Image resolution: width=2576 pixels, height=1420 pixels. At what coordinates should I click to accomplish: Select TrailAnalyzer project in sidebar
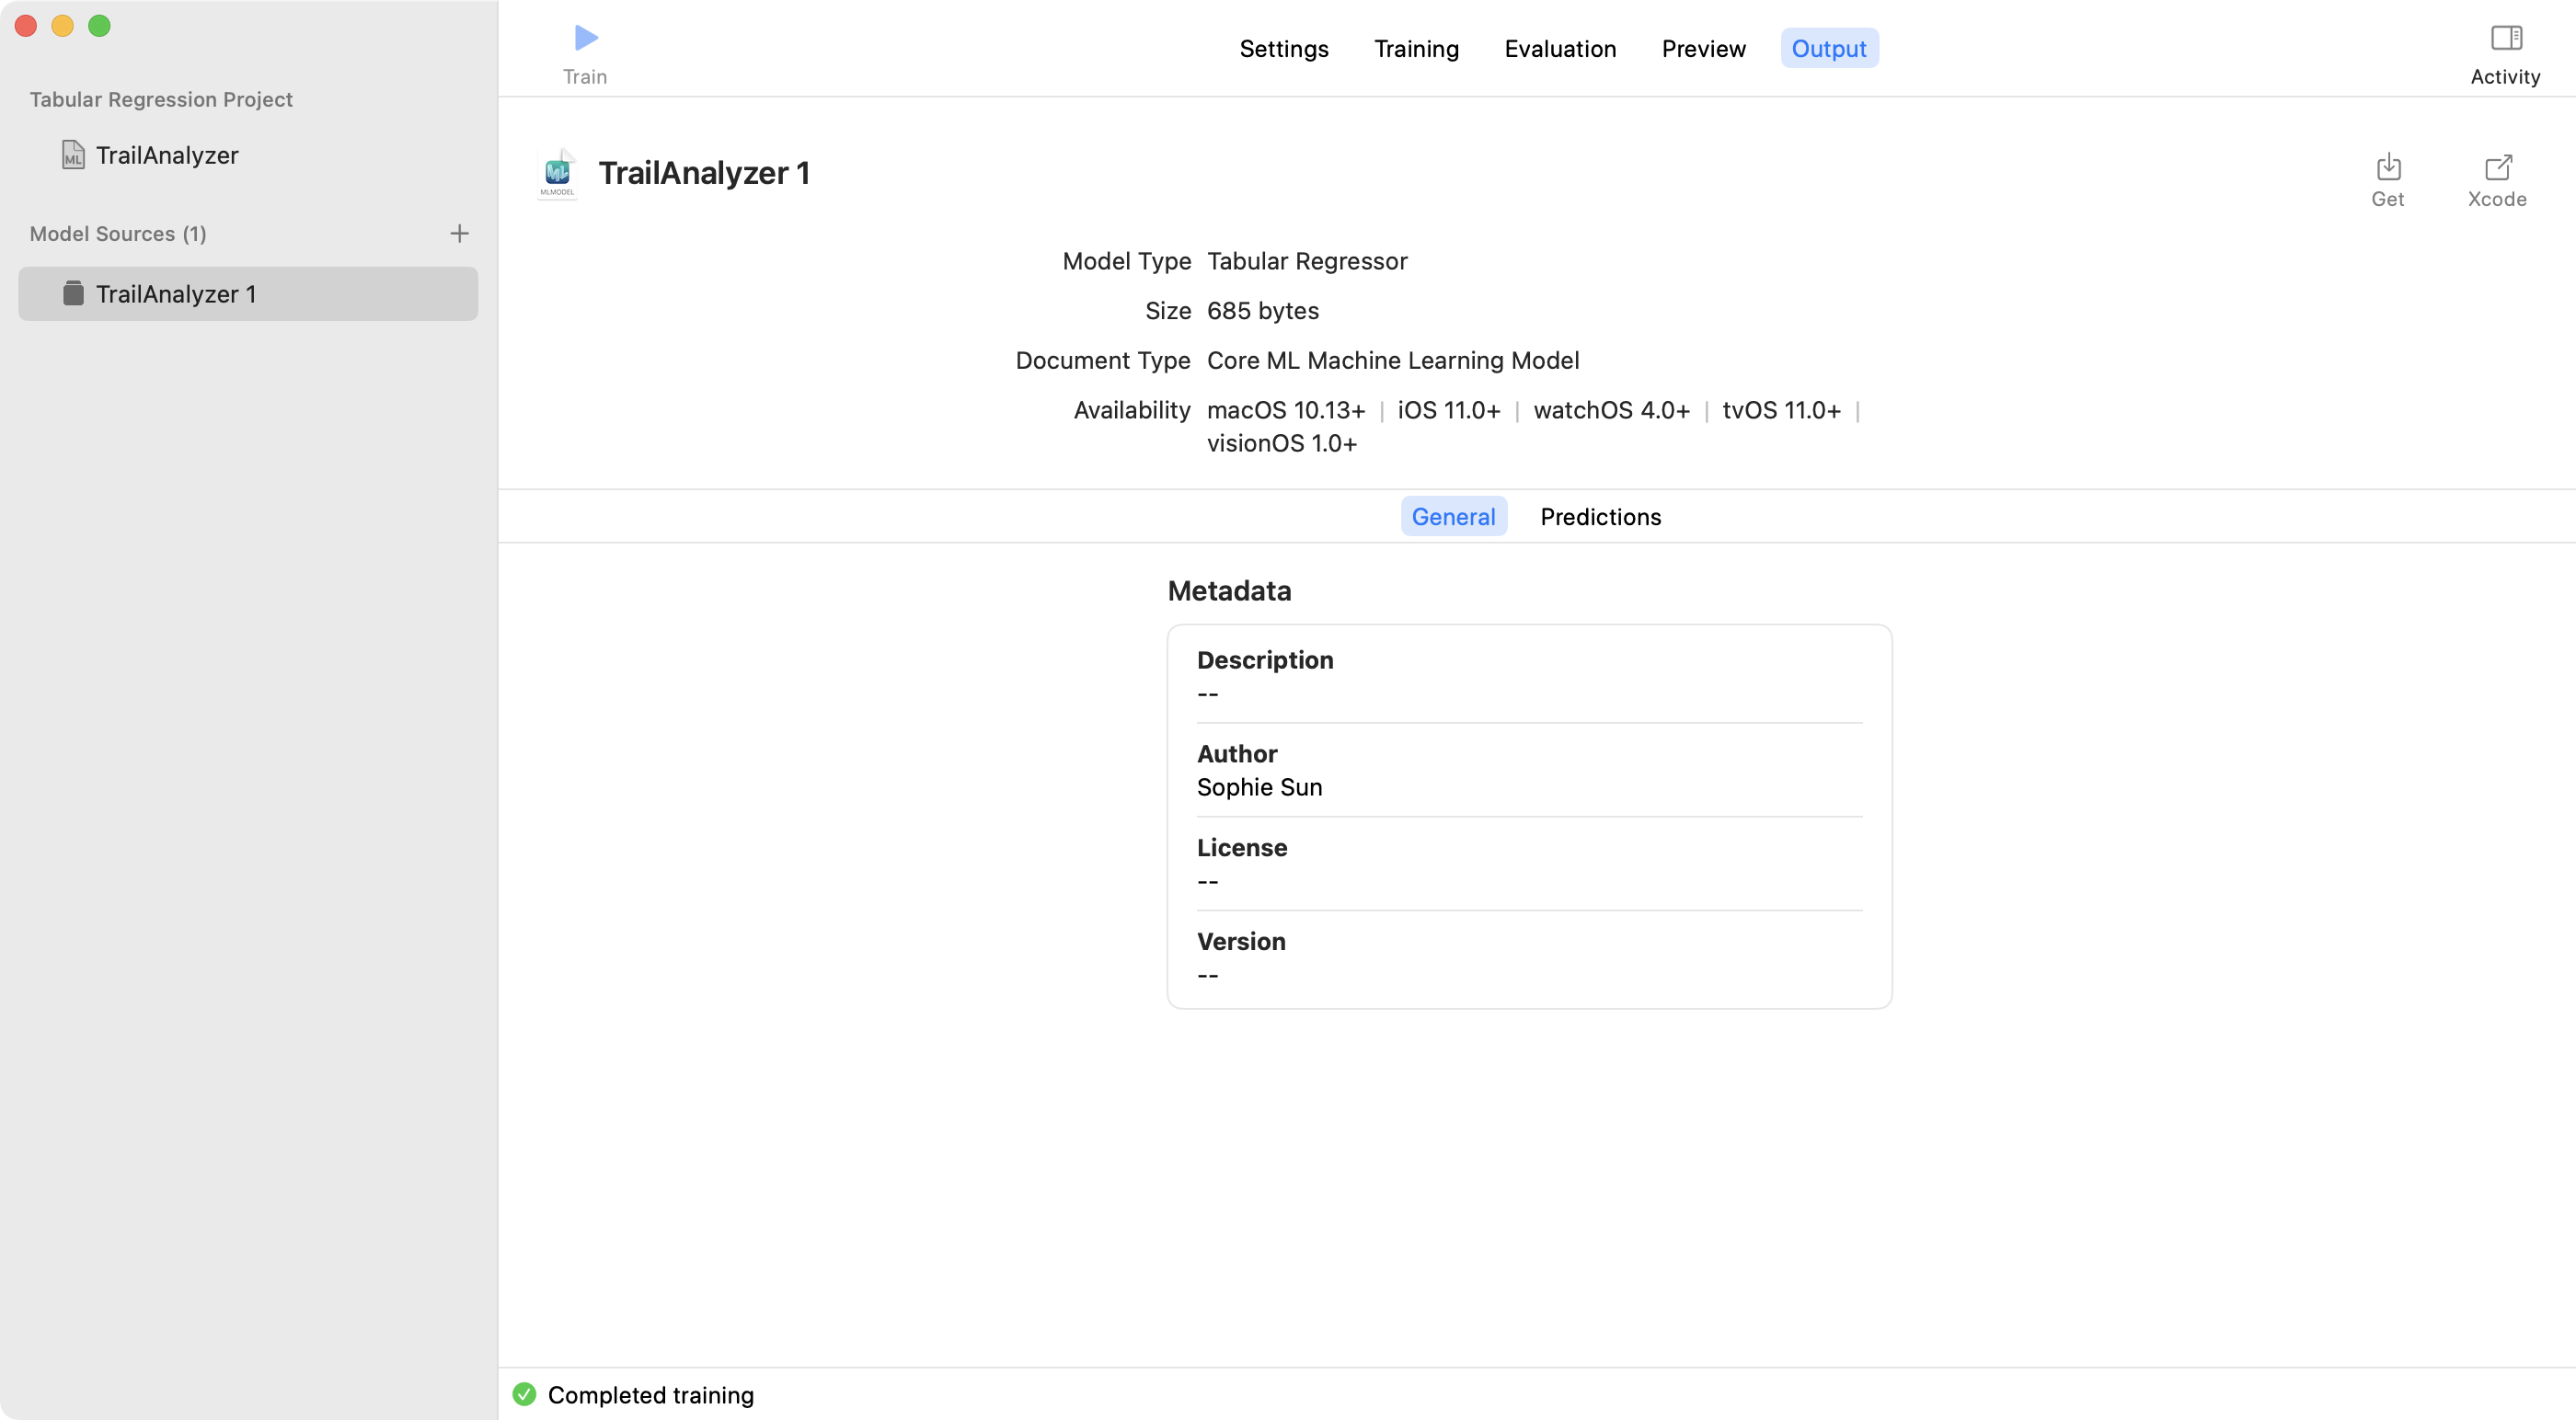point(248,155)
